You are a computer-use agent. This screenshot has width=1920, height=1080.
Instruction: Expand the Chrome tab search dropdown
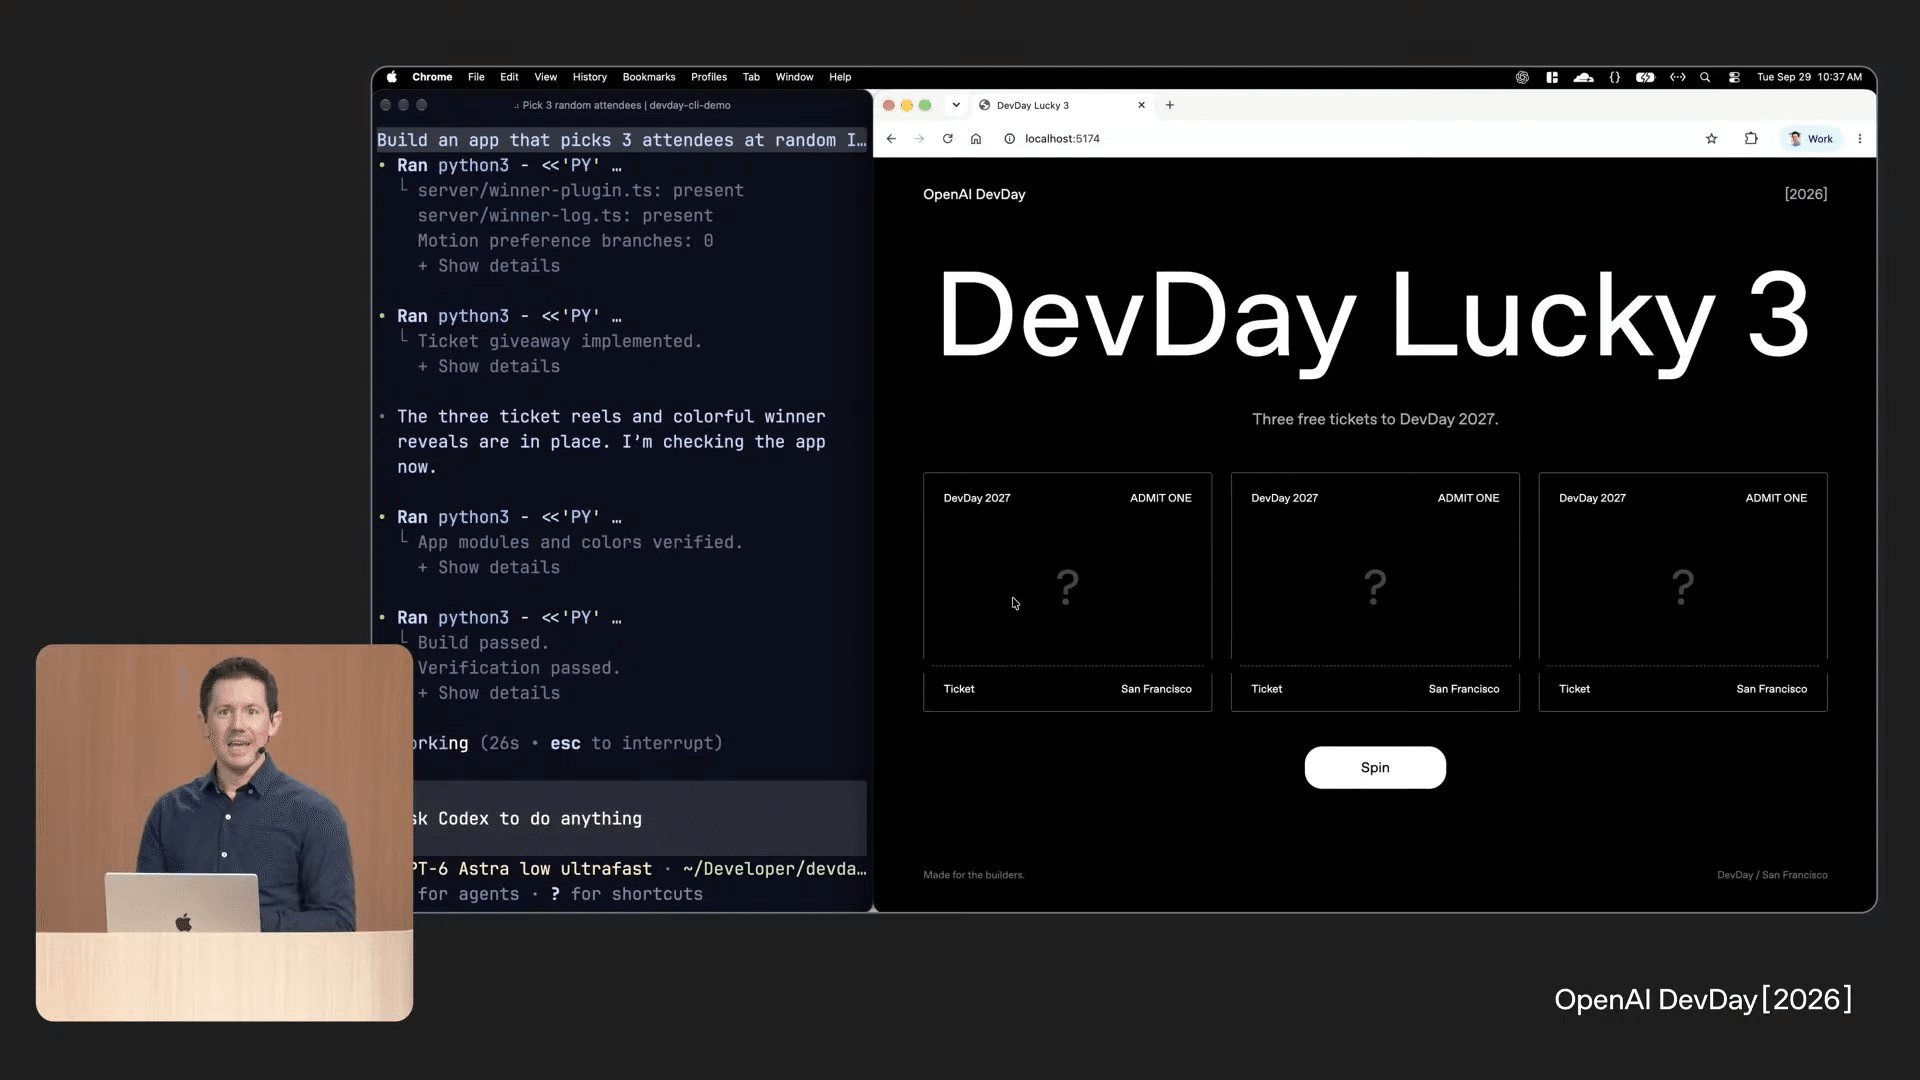pyautogui.click(x=956, y=105)
